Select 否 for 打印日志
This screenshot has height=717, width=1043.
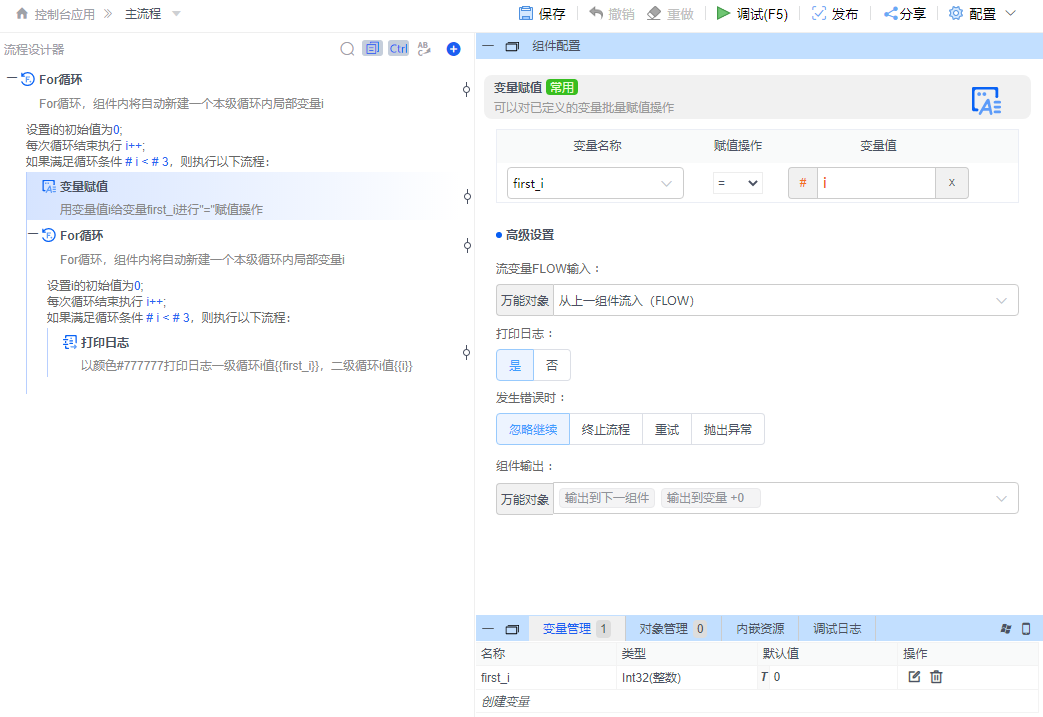(552, 365)
